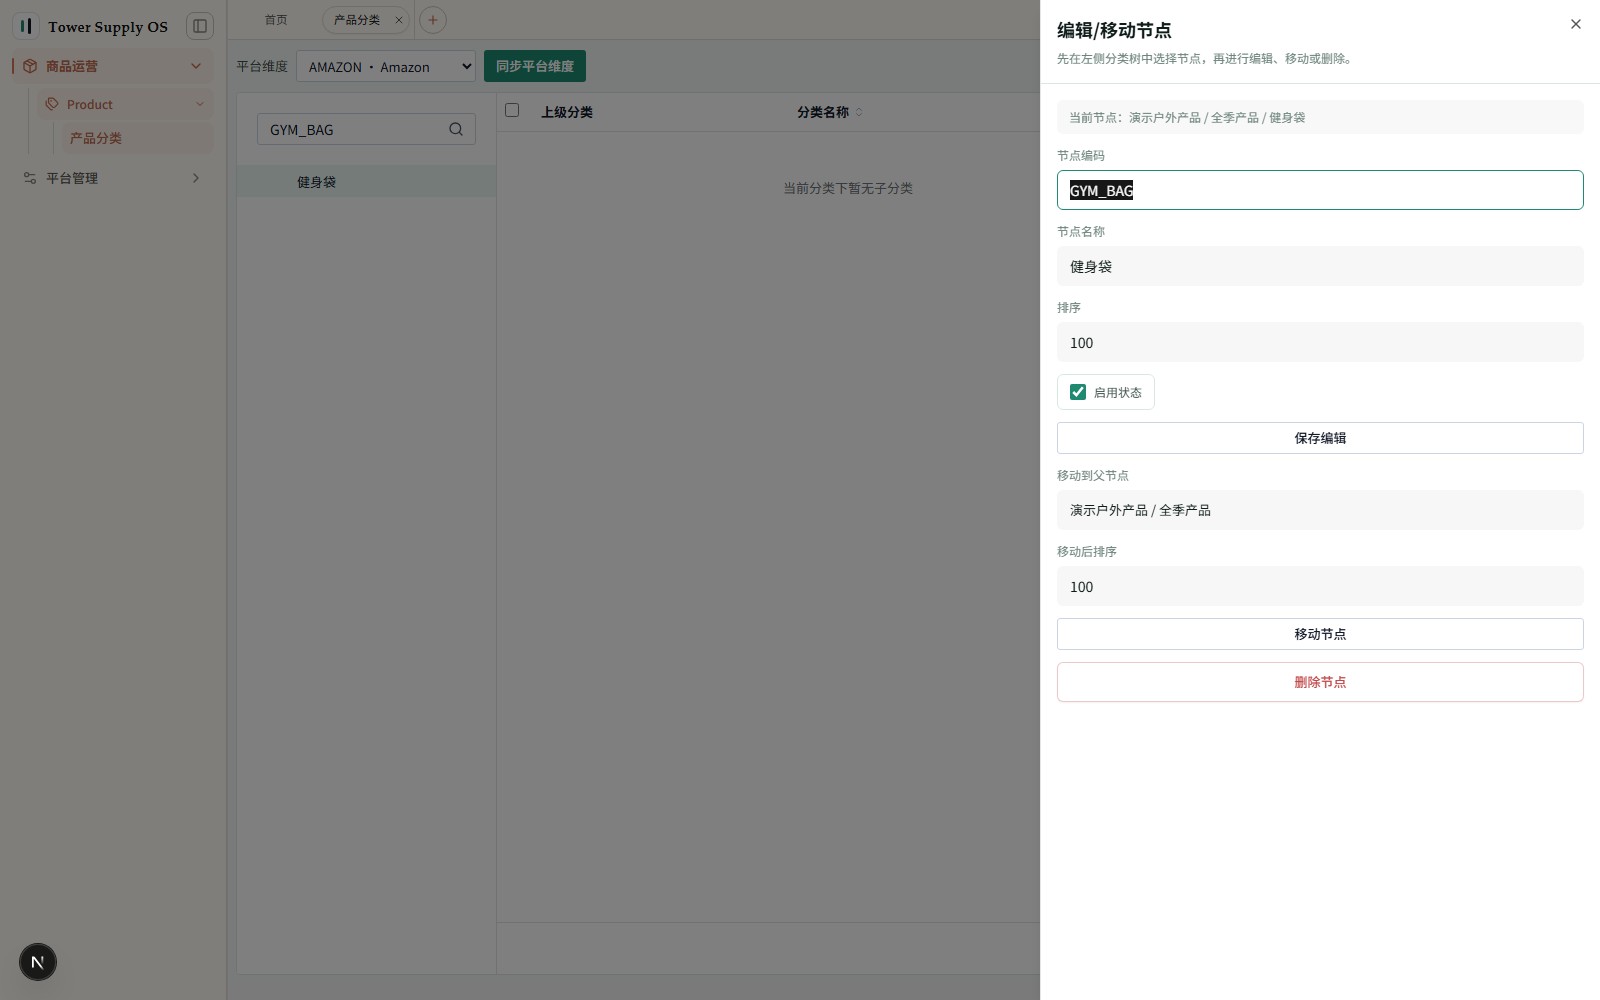Click the 平台维度 label
Image resolution: width=1600 pixels, height=1000 pixels.
click(262, 66)
